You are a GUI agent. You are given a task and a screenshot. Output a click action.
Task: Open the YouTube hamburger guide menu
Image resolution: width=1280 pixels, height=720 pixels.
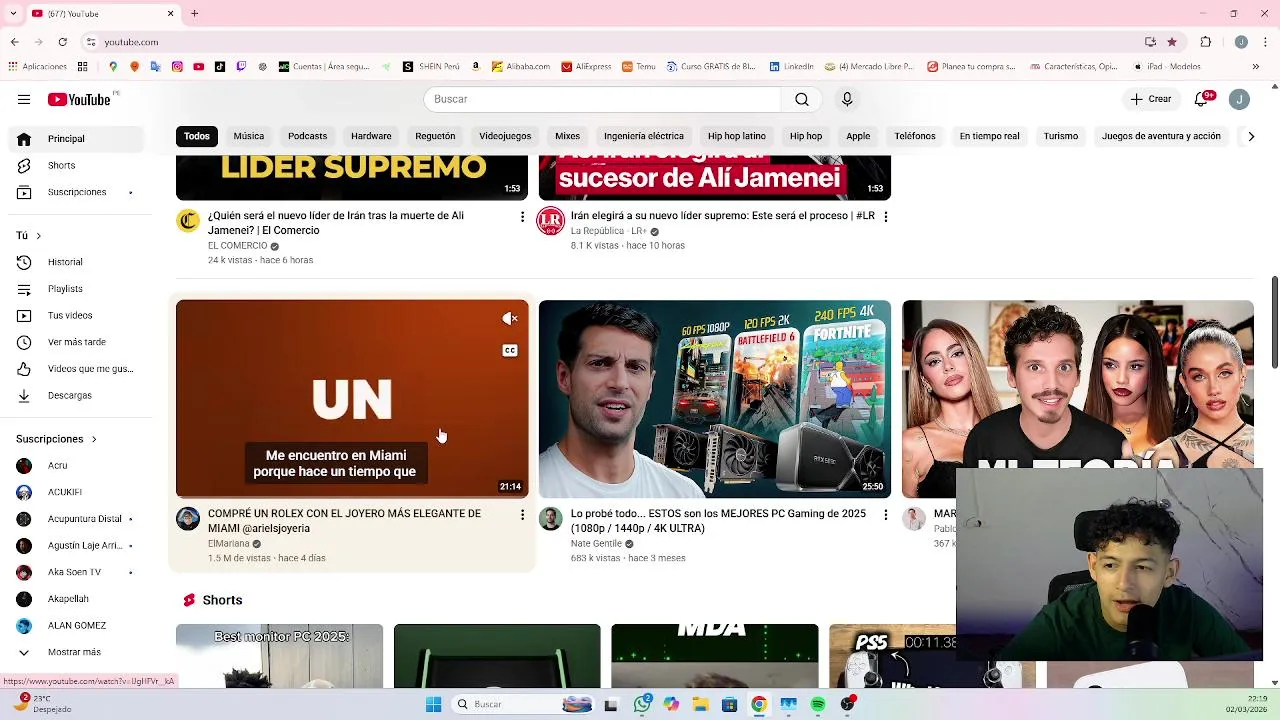tap(24, 99)
